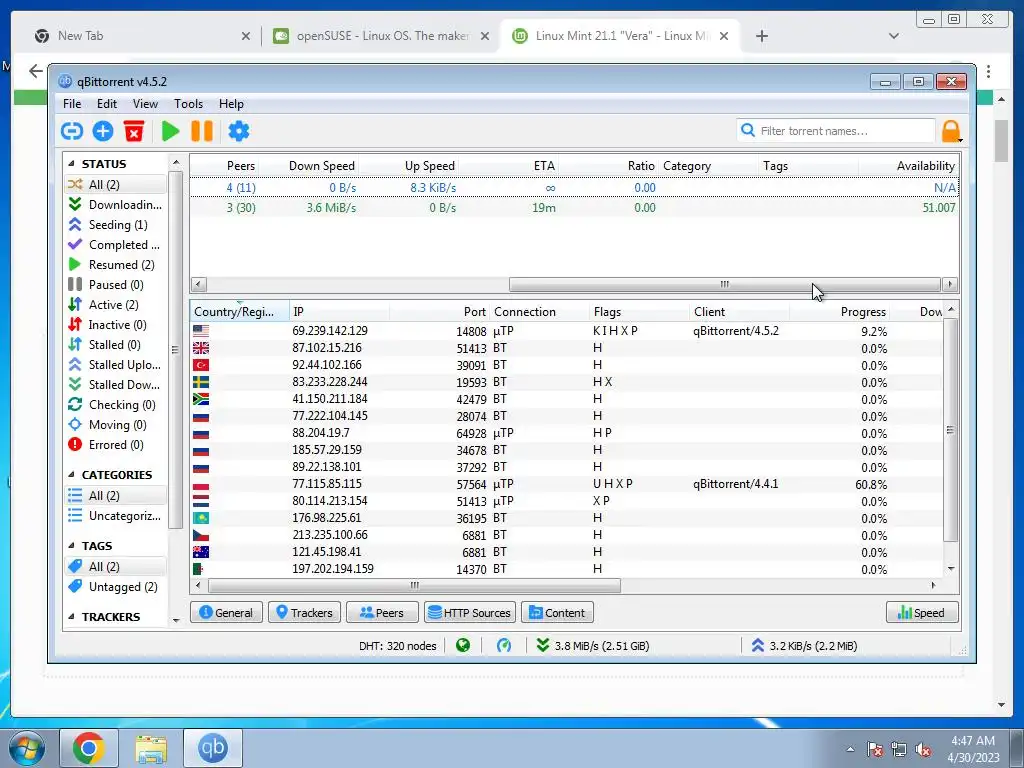This screenshot has height=768, width=1024.
Task: Select the Resumed (2) status filter
Action: tap(116, 264)
